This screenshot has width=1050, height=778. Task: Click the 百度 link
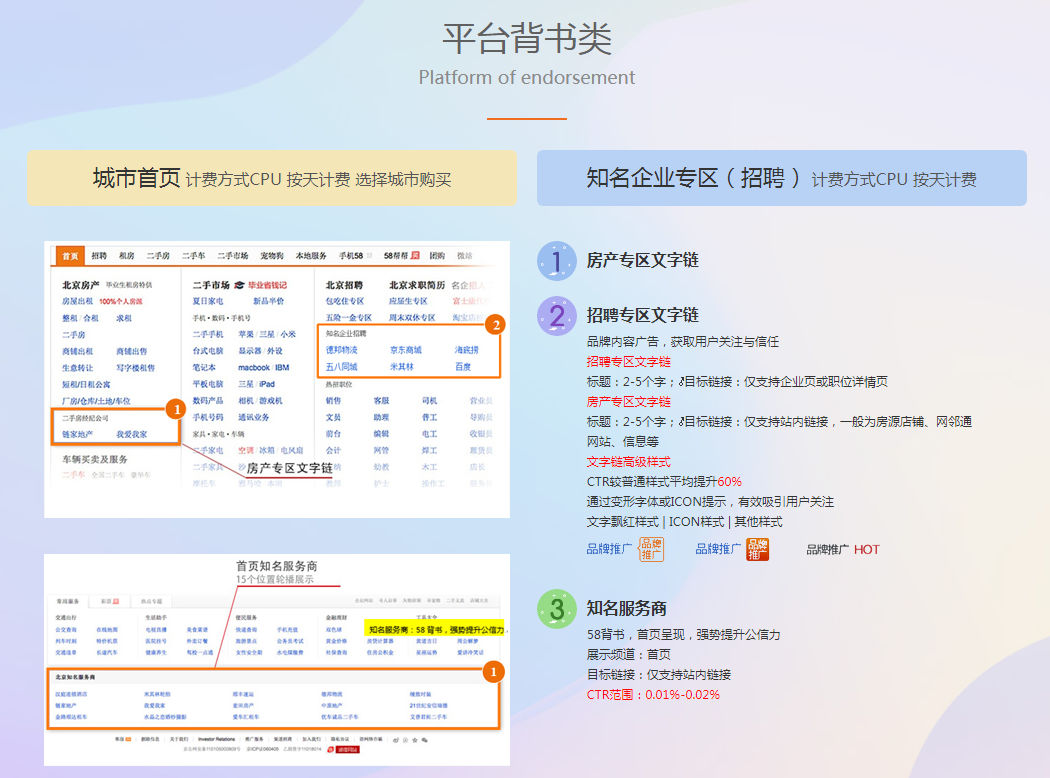pos(463,367)
